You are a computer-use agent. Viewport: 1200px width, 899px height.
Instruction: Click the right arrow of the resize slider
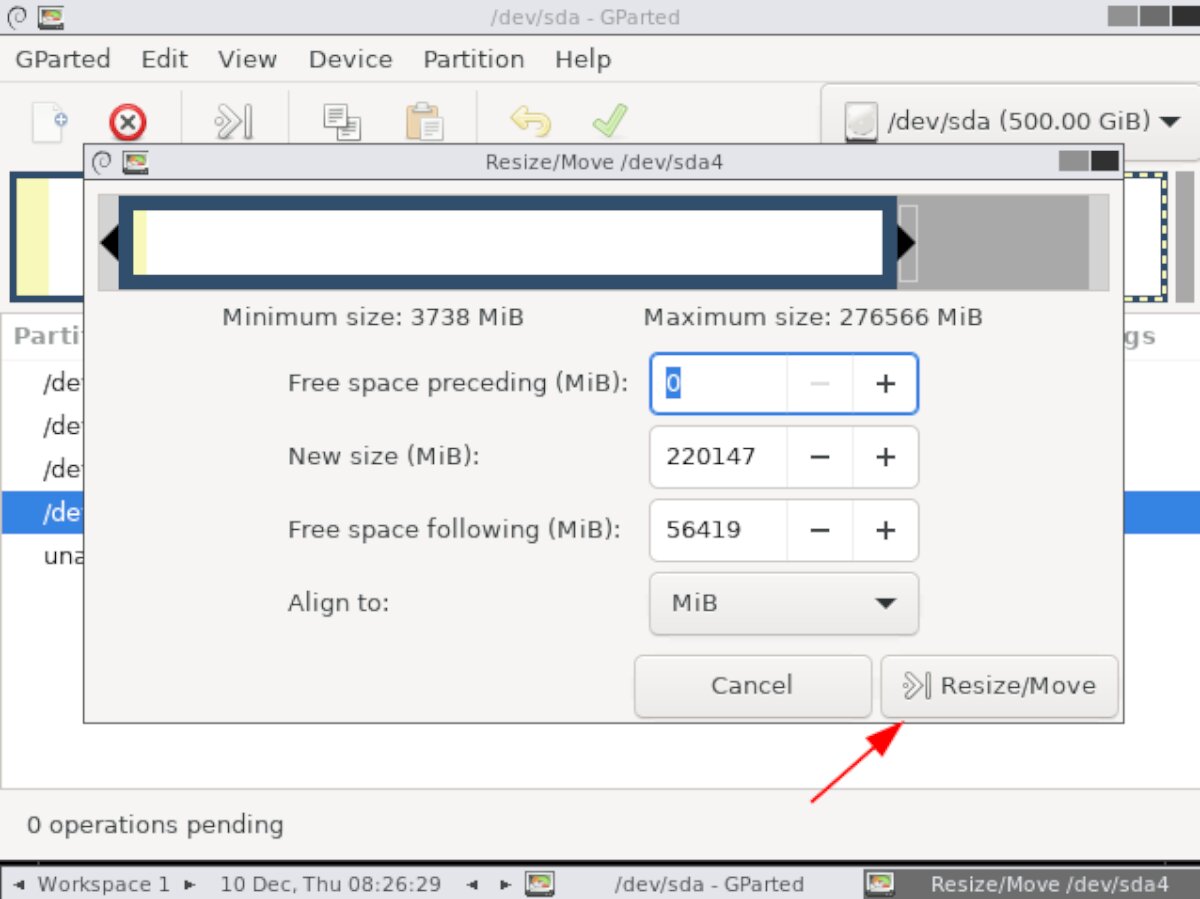click(x=906, y=241)
